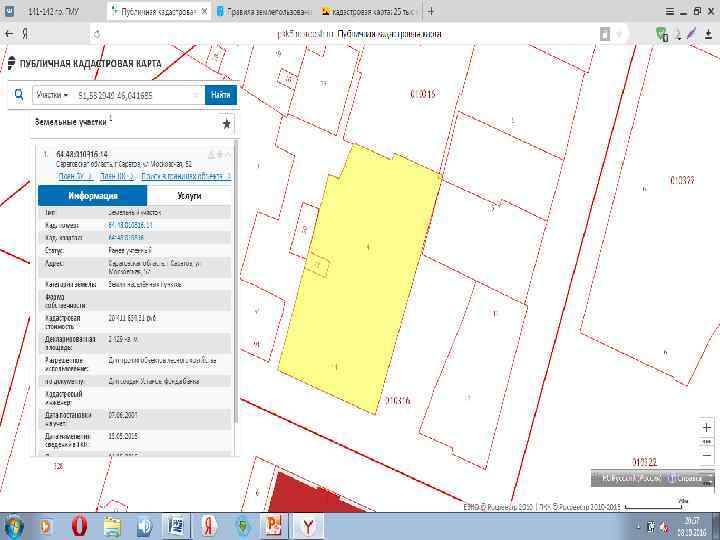The height and width of the screenshot is (540, 720).
Task: Open the browser hamburger menu
Action: pos(670,11)
